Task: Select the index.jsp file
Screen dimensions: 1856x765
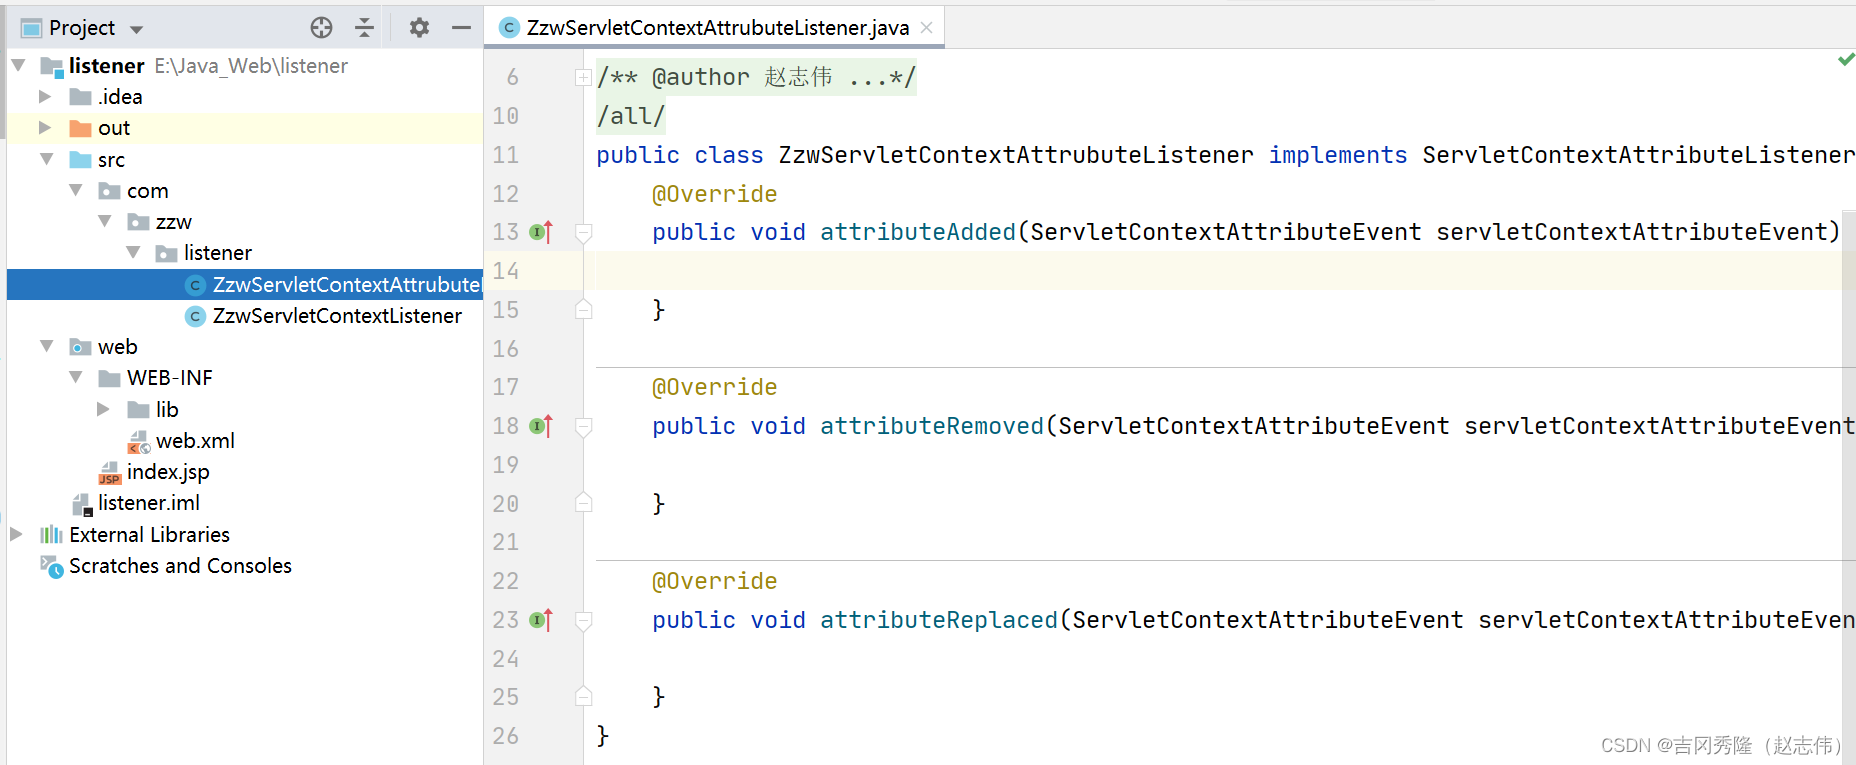Action: [x=168, y=472]
